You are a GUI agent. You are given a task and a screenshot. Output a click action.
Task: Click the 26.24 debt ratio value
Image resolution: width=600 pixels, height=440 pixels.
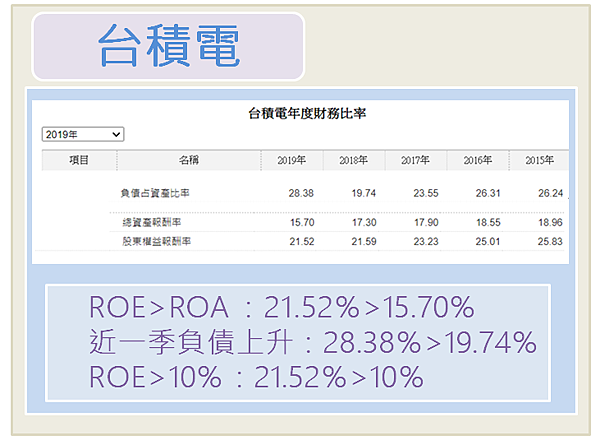(x=550, y=193)
